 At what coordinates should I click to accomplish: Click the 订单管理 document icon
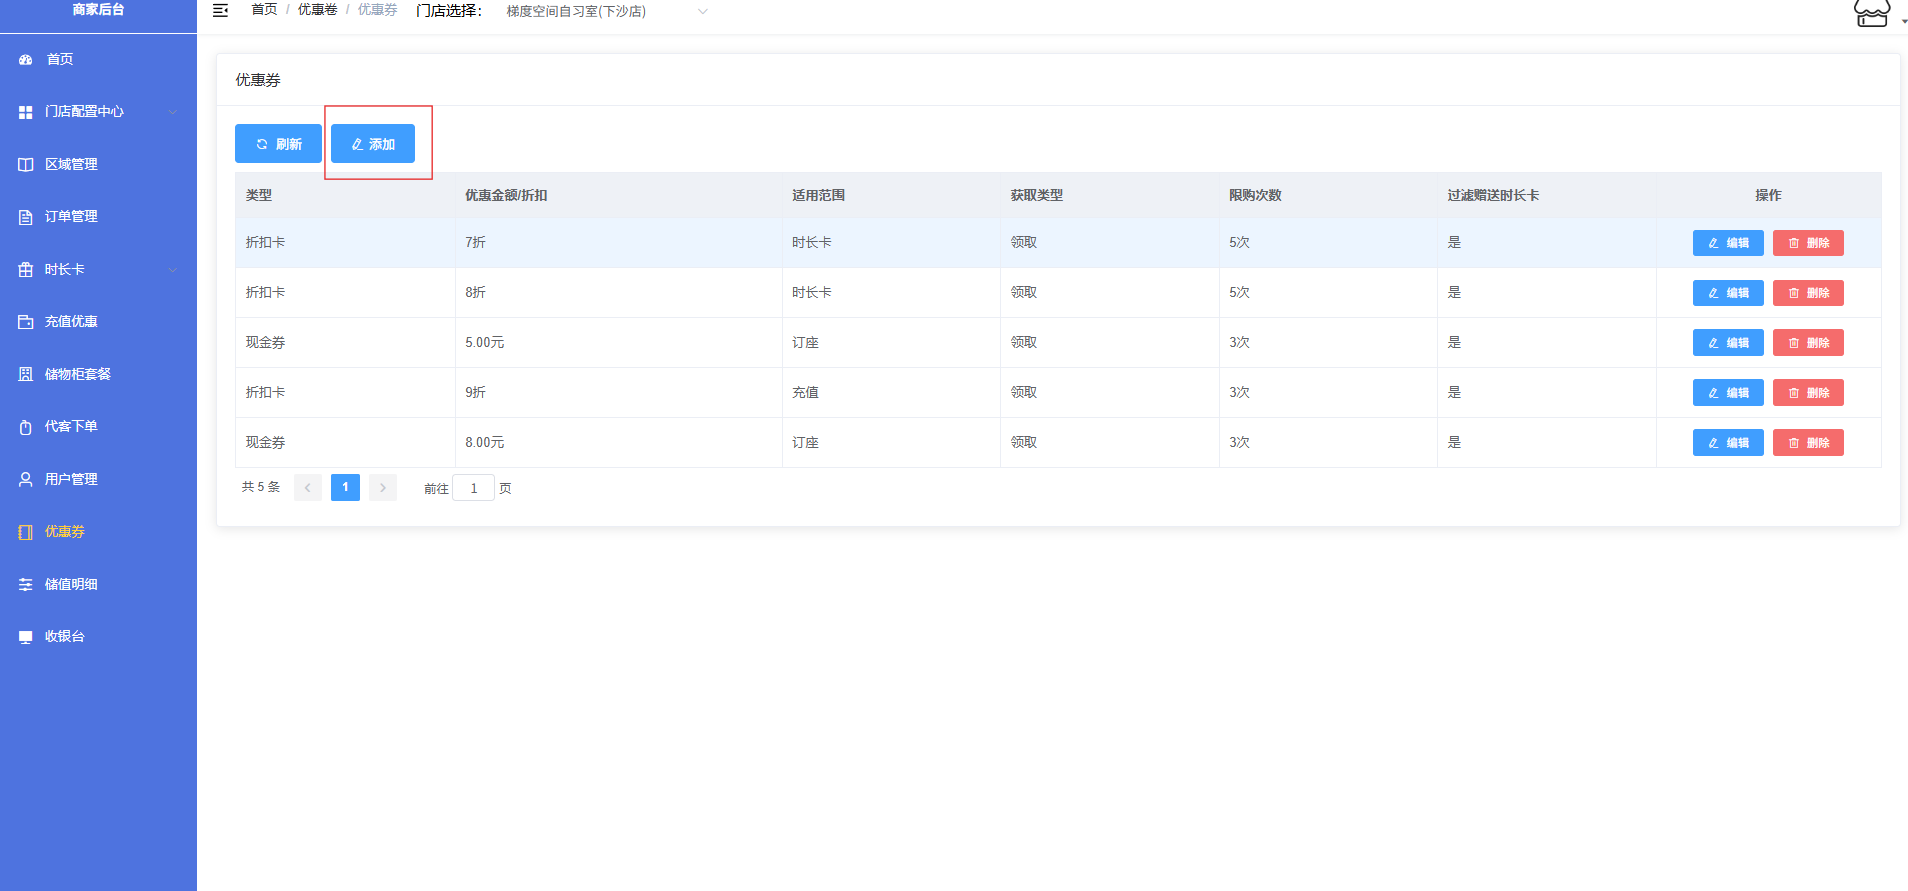26,217
